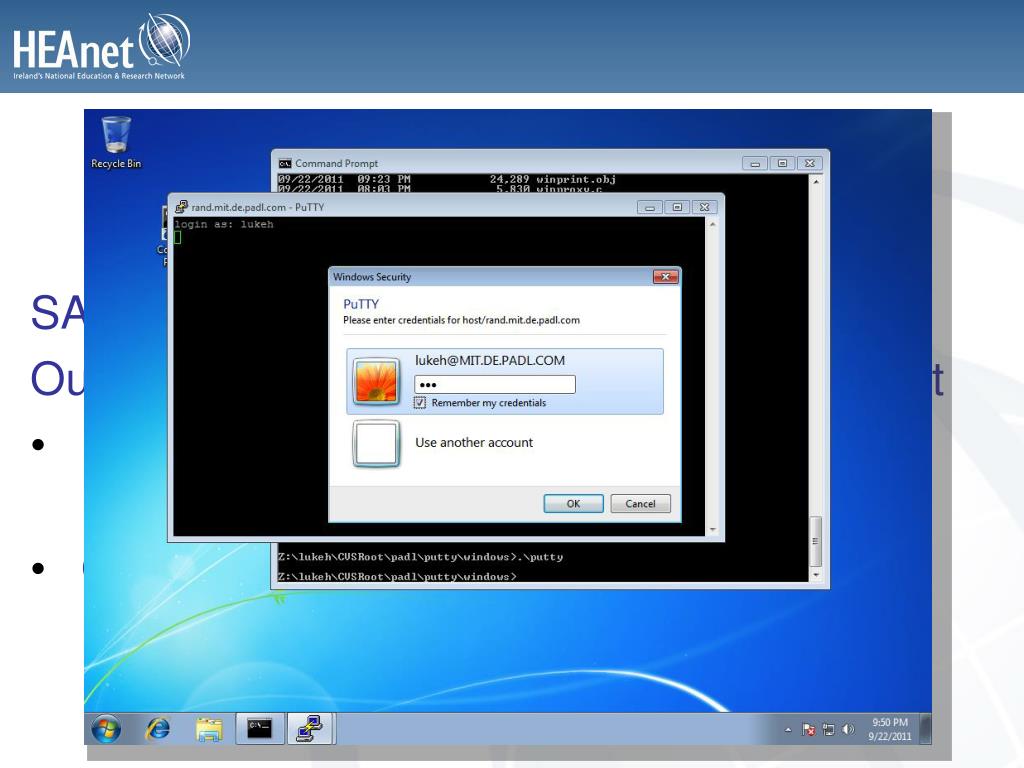Image resolution: width=1024 pixels, height=768 pixels.
Task: Maximize the PuTTY window
Action: [677, 207]
